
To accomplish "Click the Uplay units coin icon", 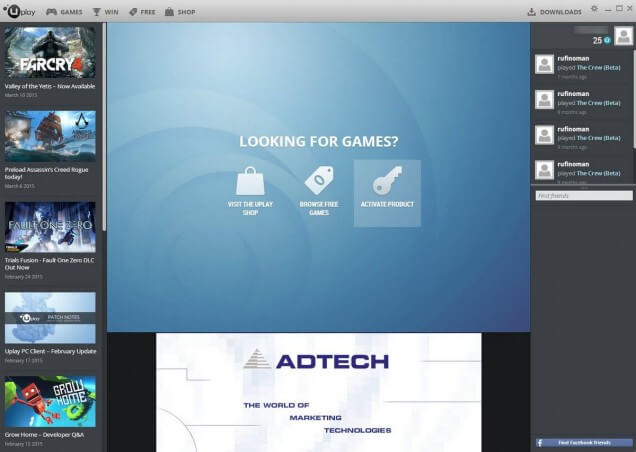I will [x=607, y=40].
